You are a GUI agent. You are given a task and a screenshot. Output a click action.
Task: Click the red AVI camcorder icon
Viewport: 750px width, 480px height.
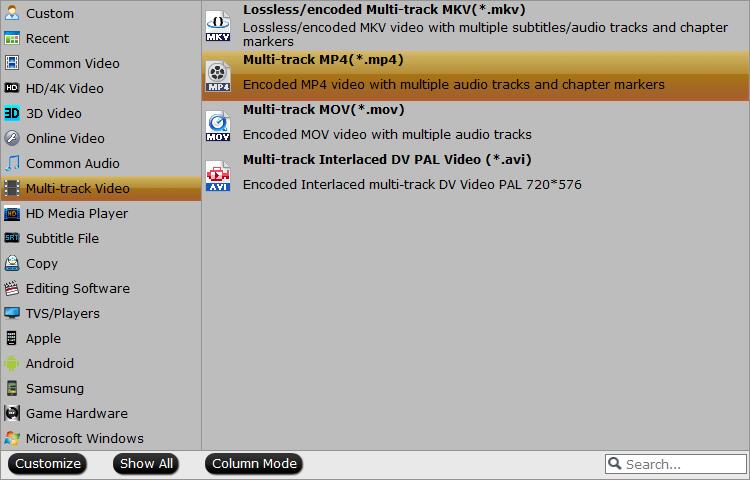(218, 176)
